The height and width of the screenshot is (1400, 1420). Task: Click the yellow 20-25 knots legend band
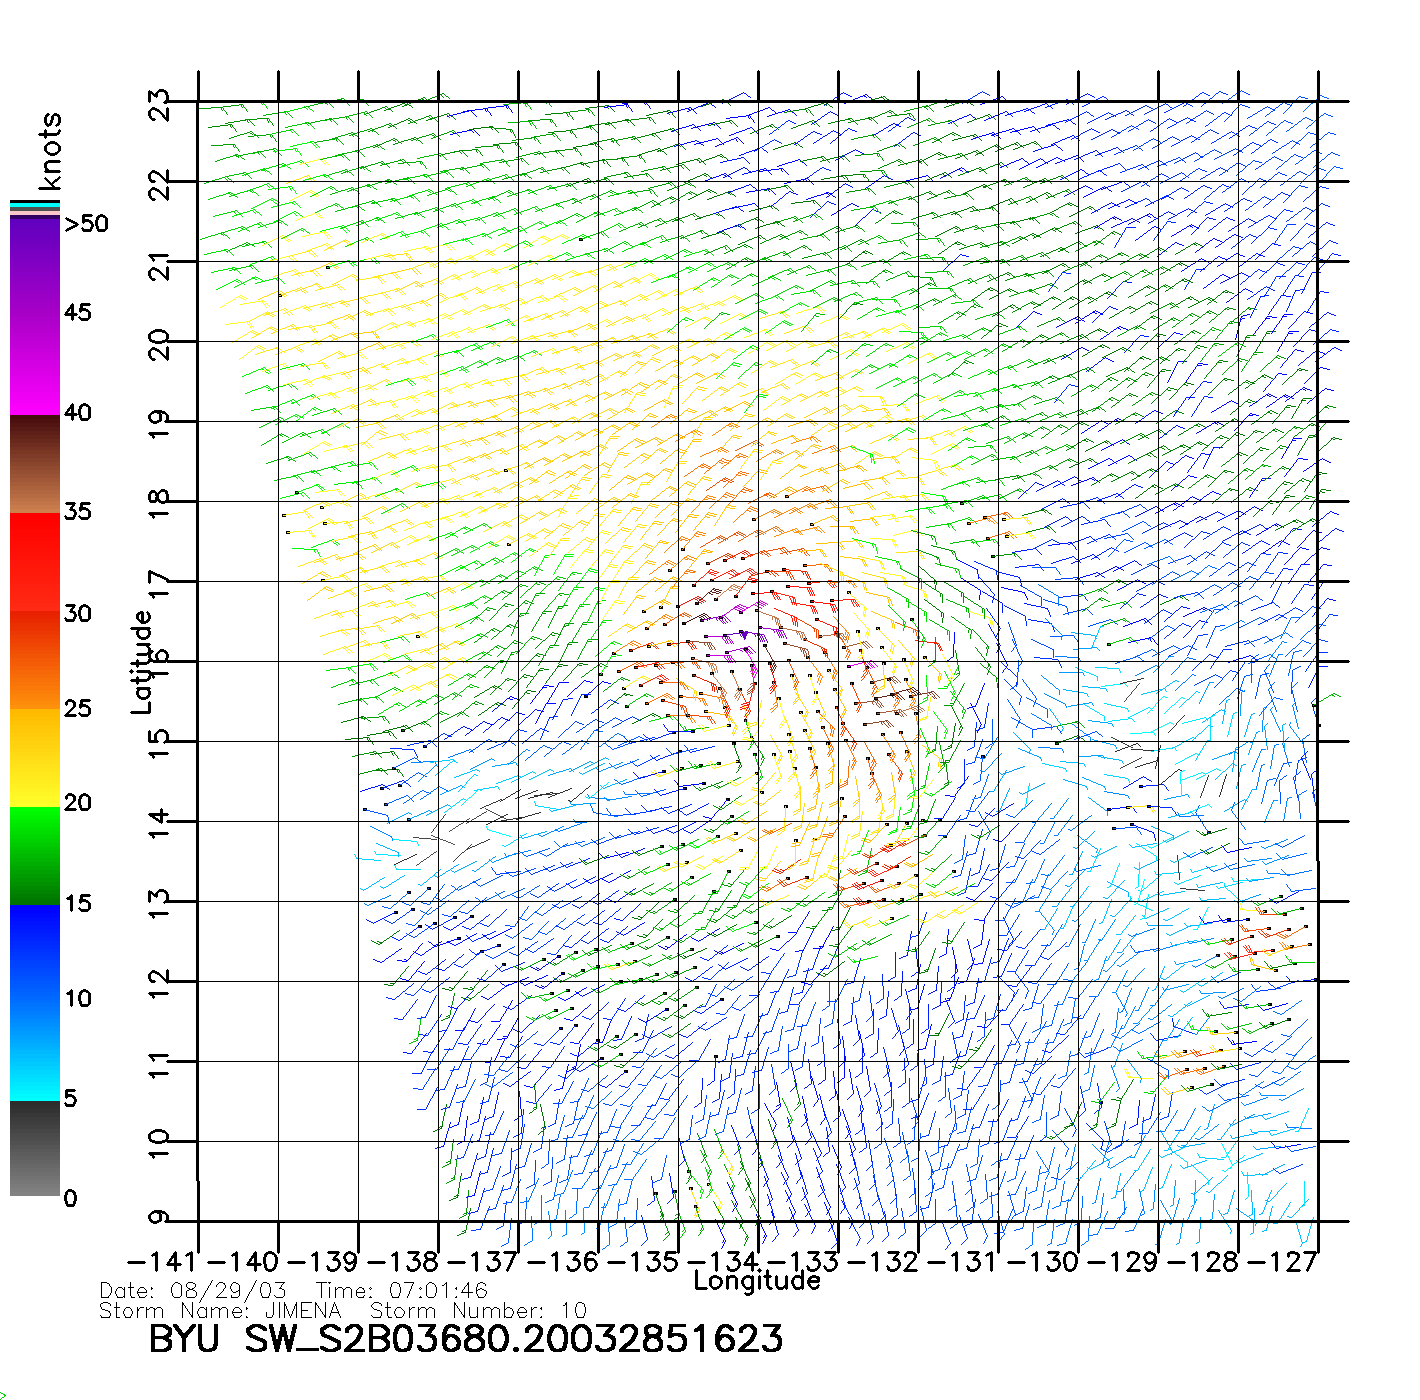coord(35,757)
